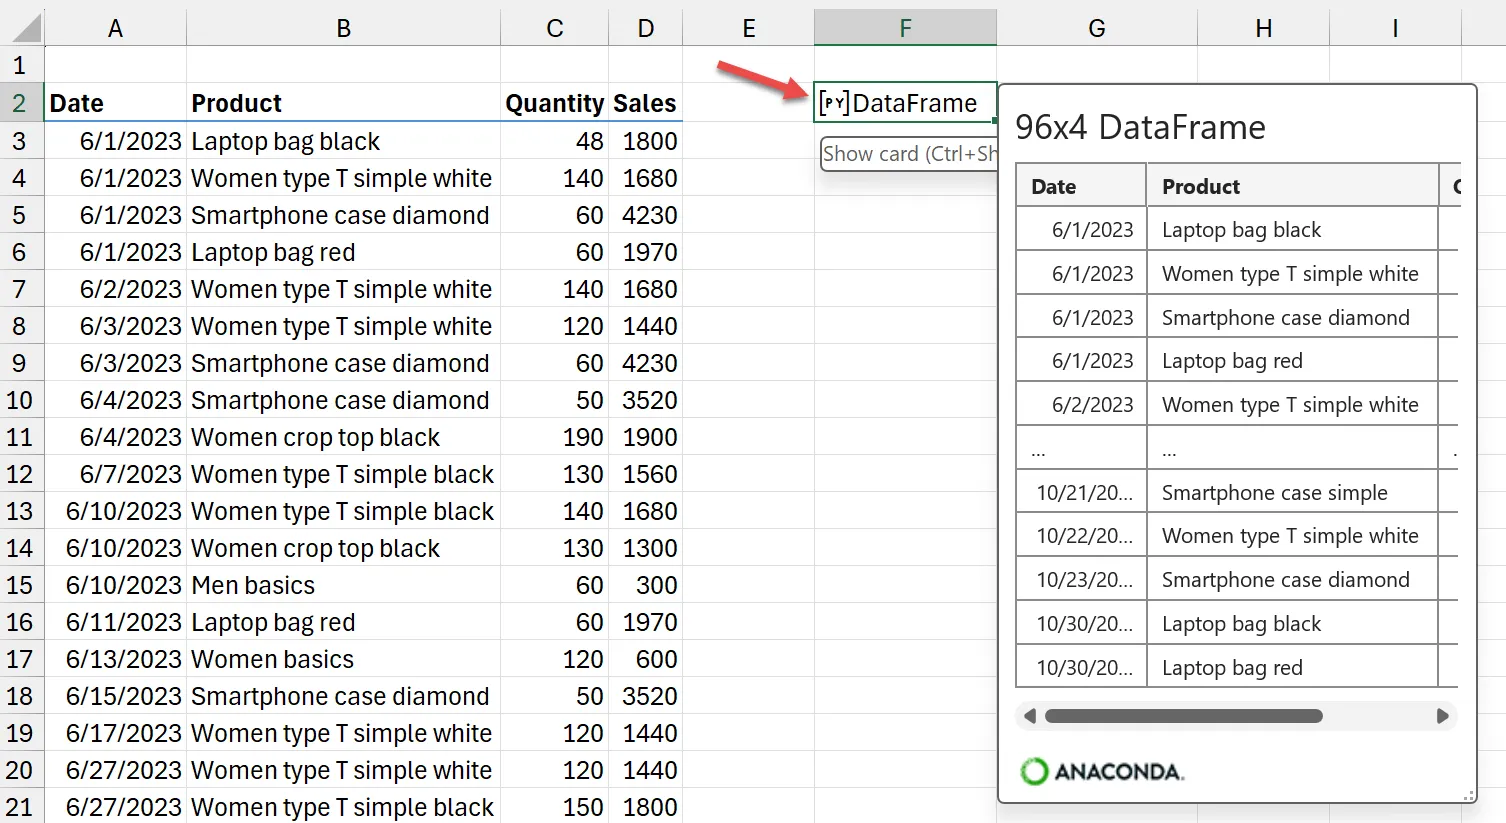The width and height of the screenshot is (1506, 823).
Task: Click the 96x4 DataFrame card title
Action: pyautogui.click(x=1140, y=128)
